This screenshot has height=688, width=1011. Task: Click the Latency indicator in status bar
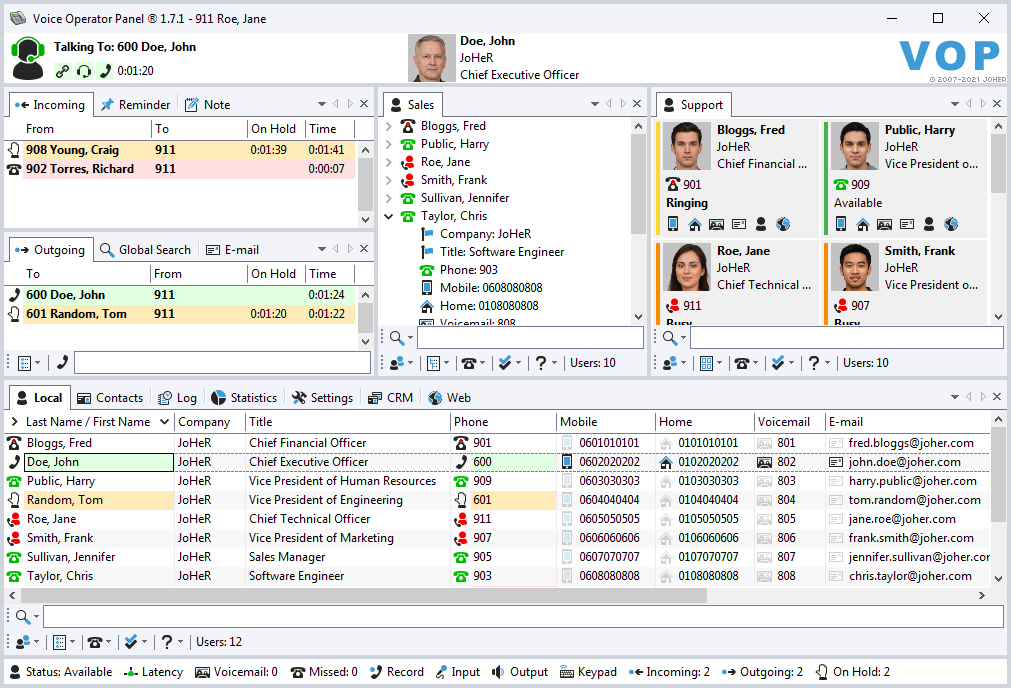click(153, 672)
